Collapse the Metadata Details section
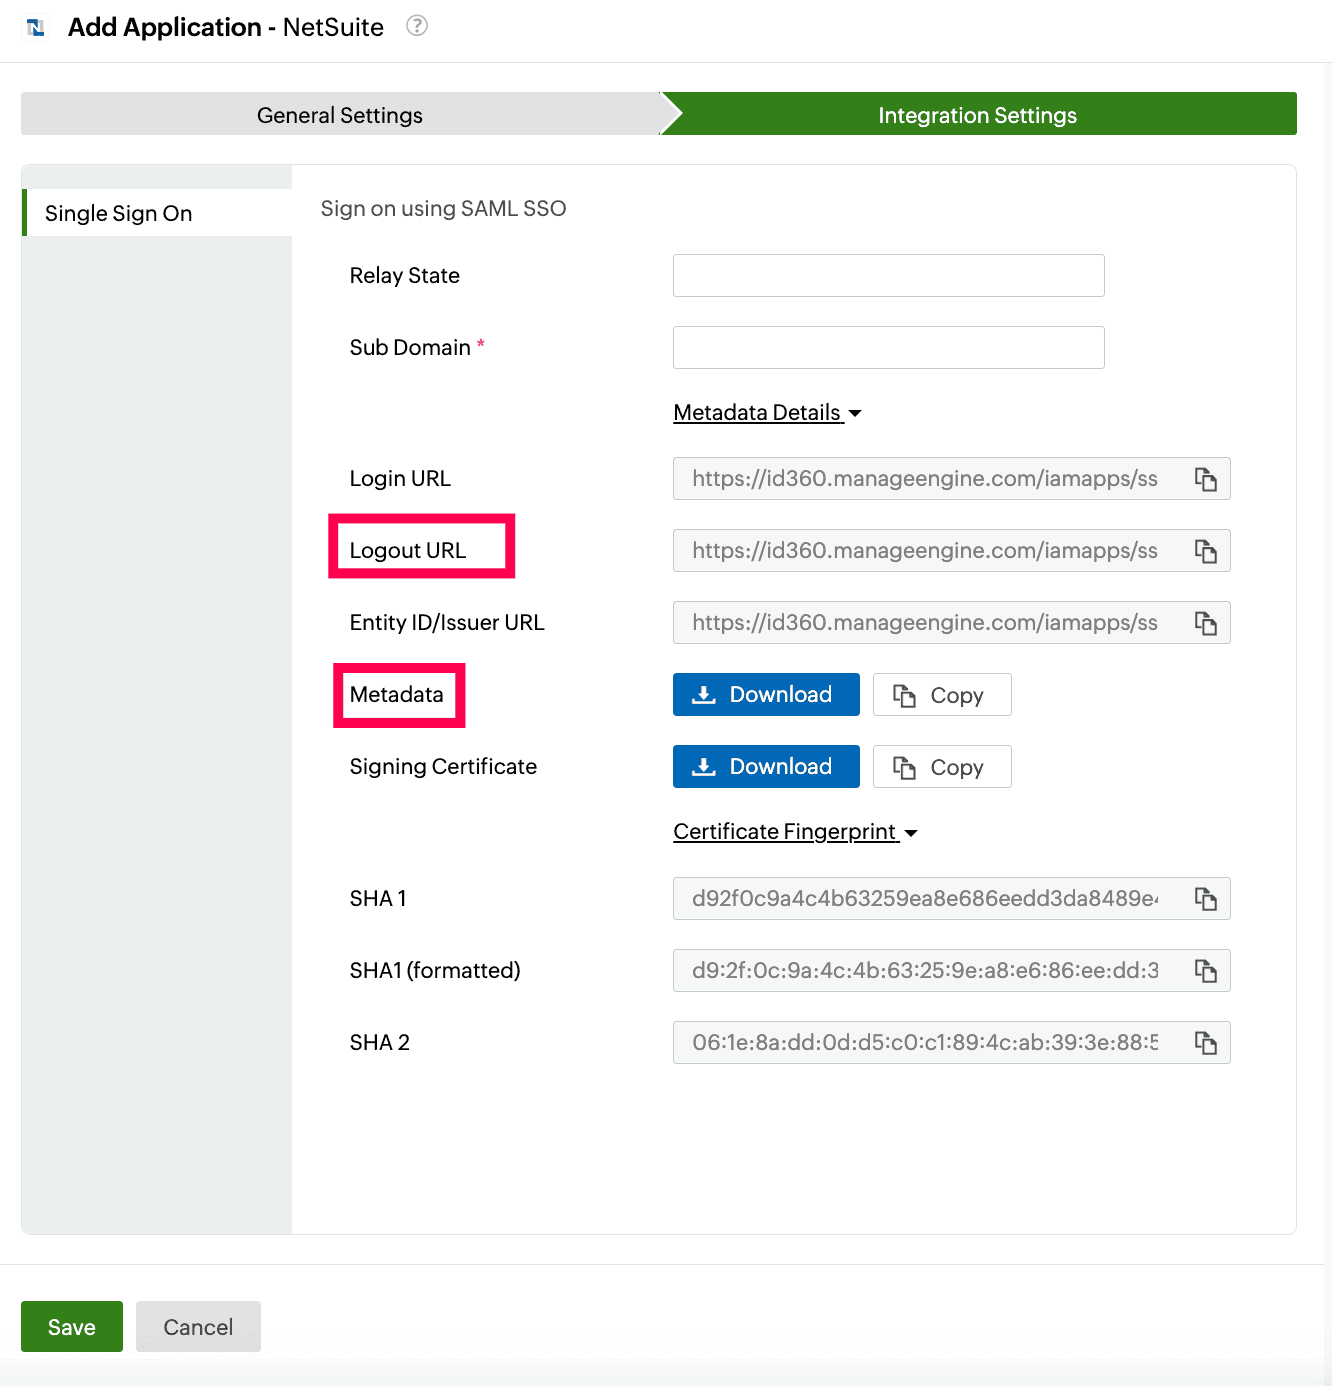The width and height of the screenshot is (1332, 1386). tap(766, 413)
